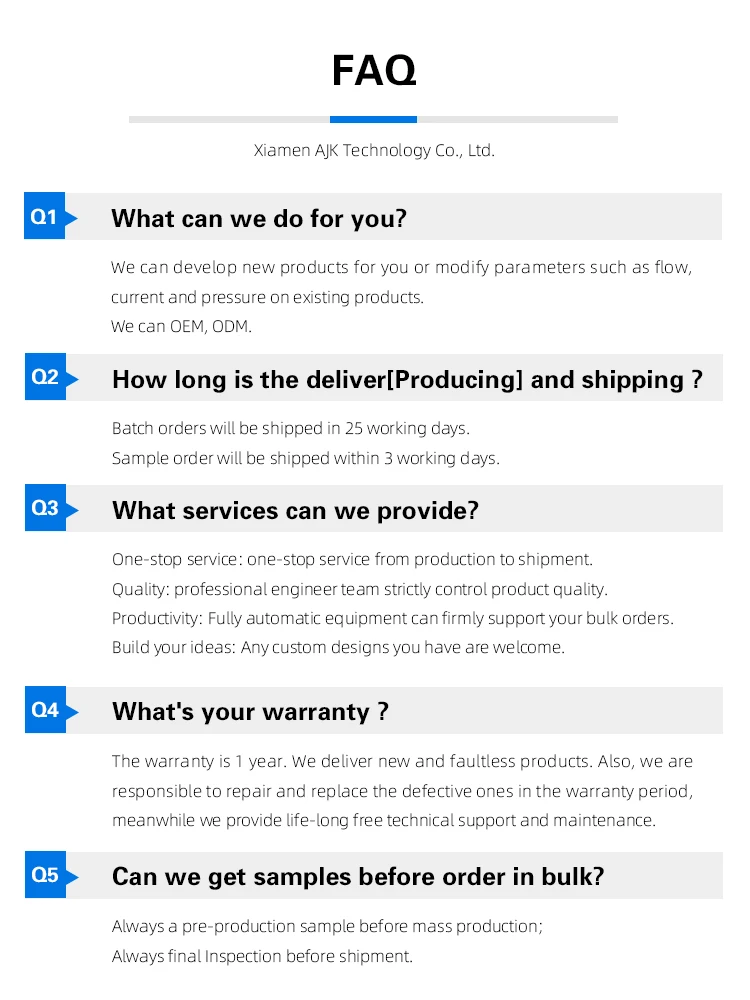Viewport: 750px width, 1000px height.
Task: Click the FAQ title at top
Action: [374, 71]
